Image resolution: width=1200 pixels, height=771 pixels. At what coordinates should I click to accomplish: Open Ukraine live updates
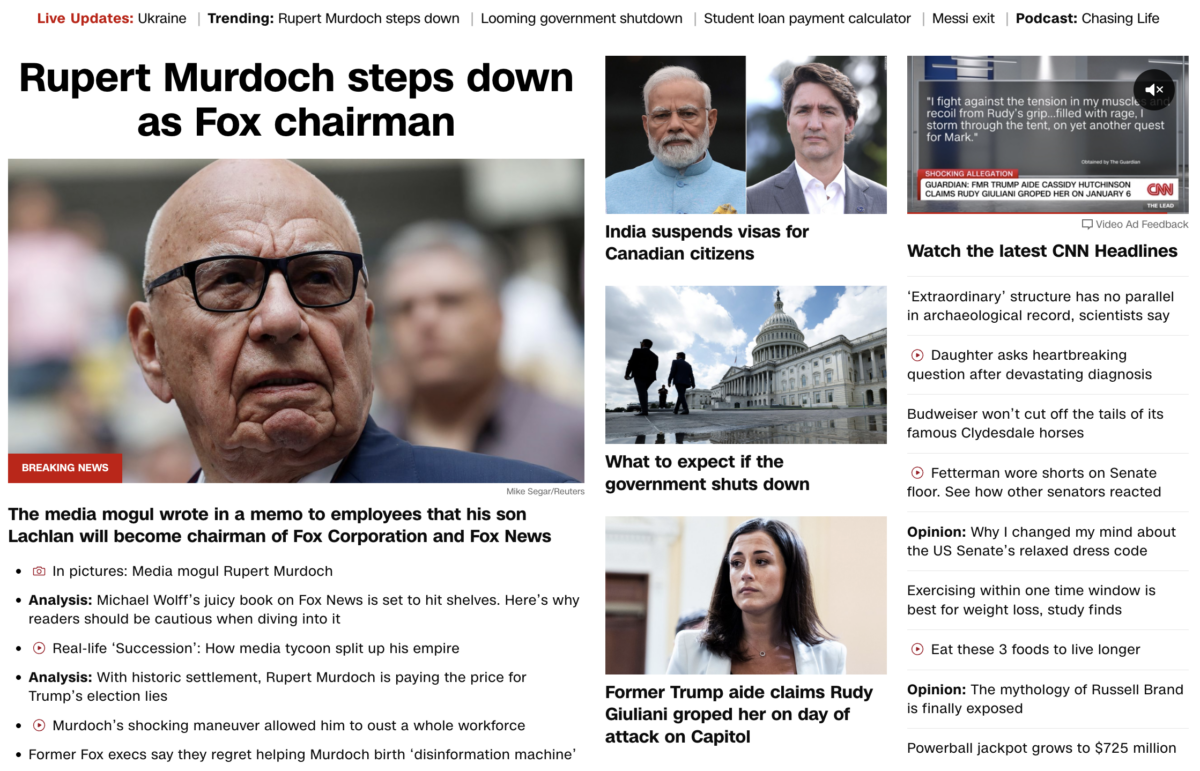tap(160, 18)
